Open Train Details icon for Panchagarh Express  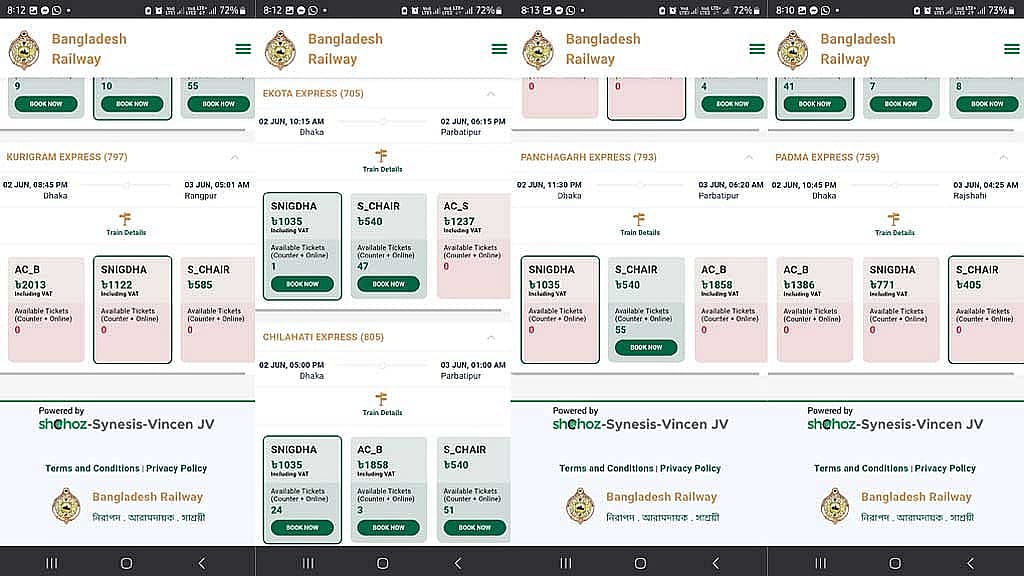point(639,223)
